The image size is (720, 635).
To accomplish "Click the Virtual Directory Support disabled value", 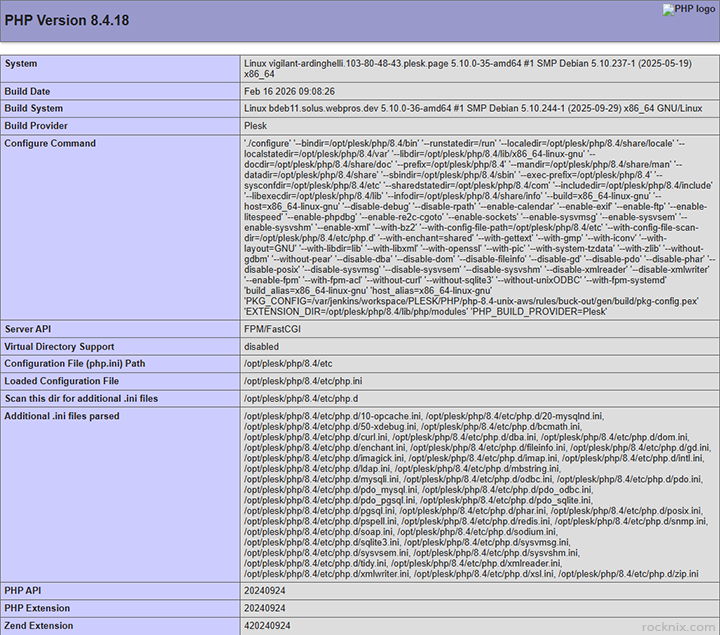I will tap(261, 346).
